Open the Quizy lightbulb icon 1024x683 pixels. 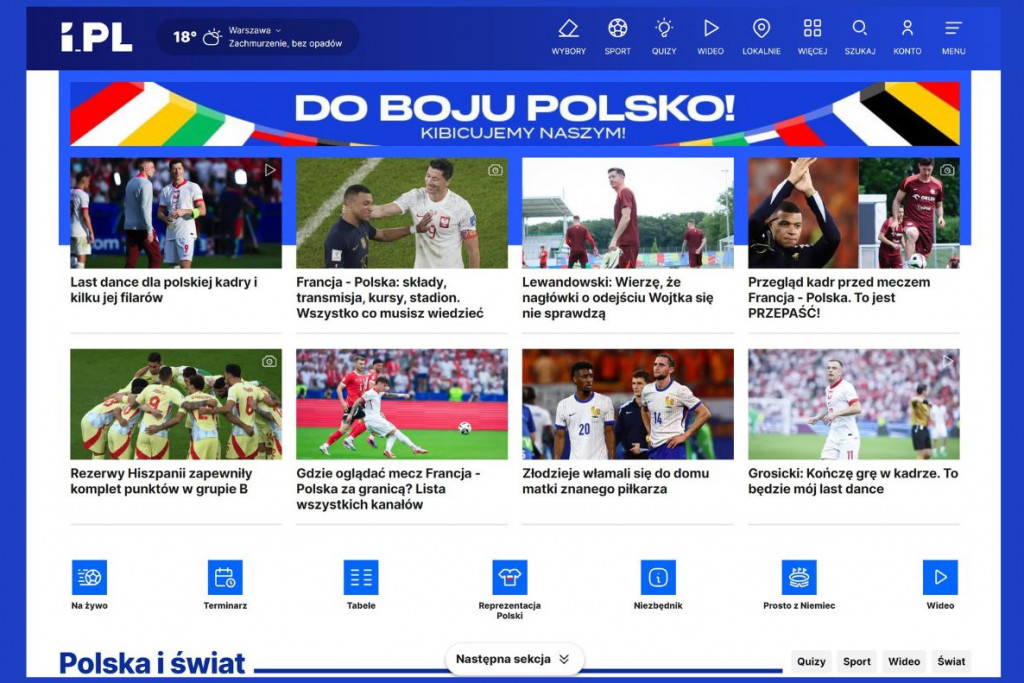point(664,29)
